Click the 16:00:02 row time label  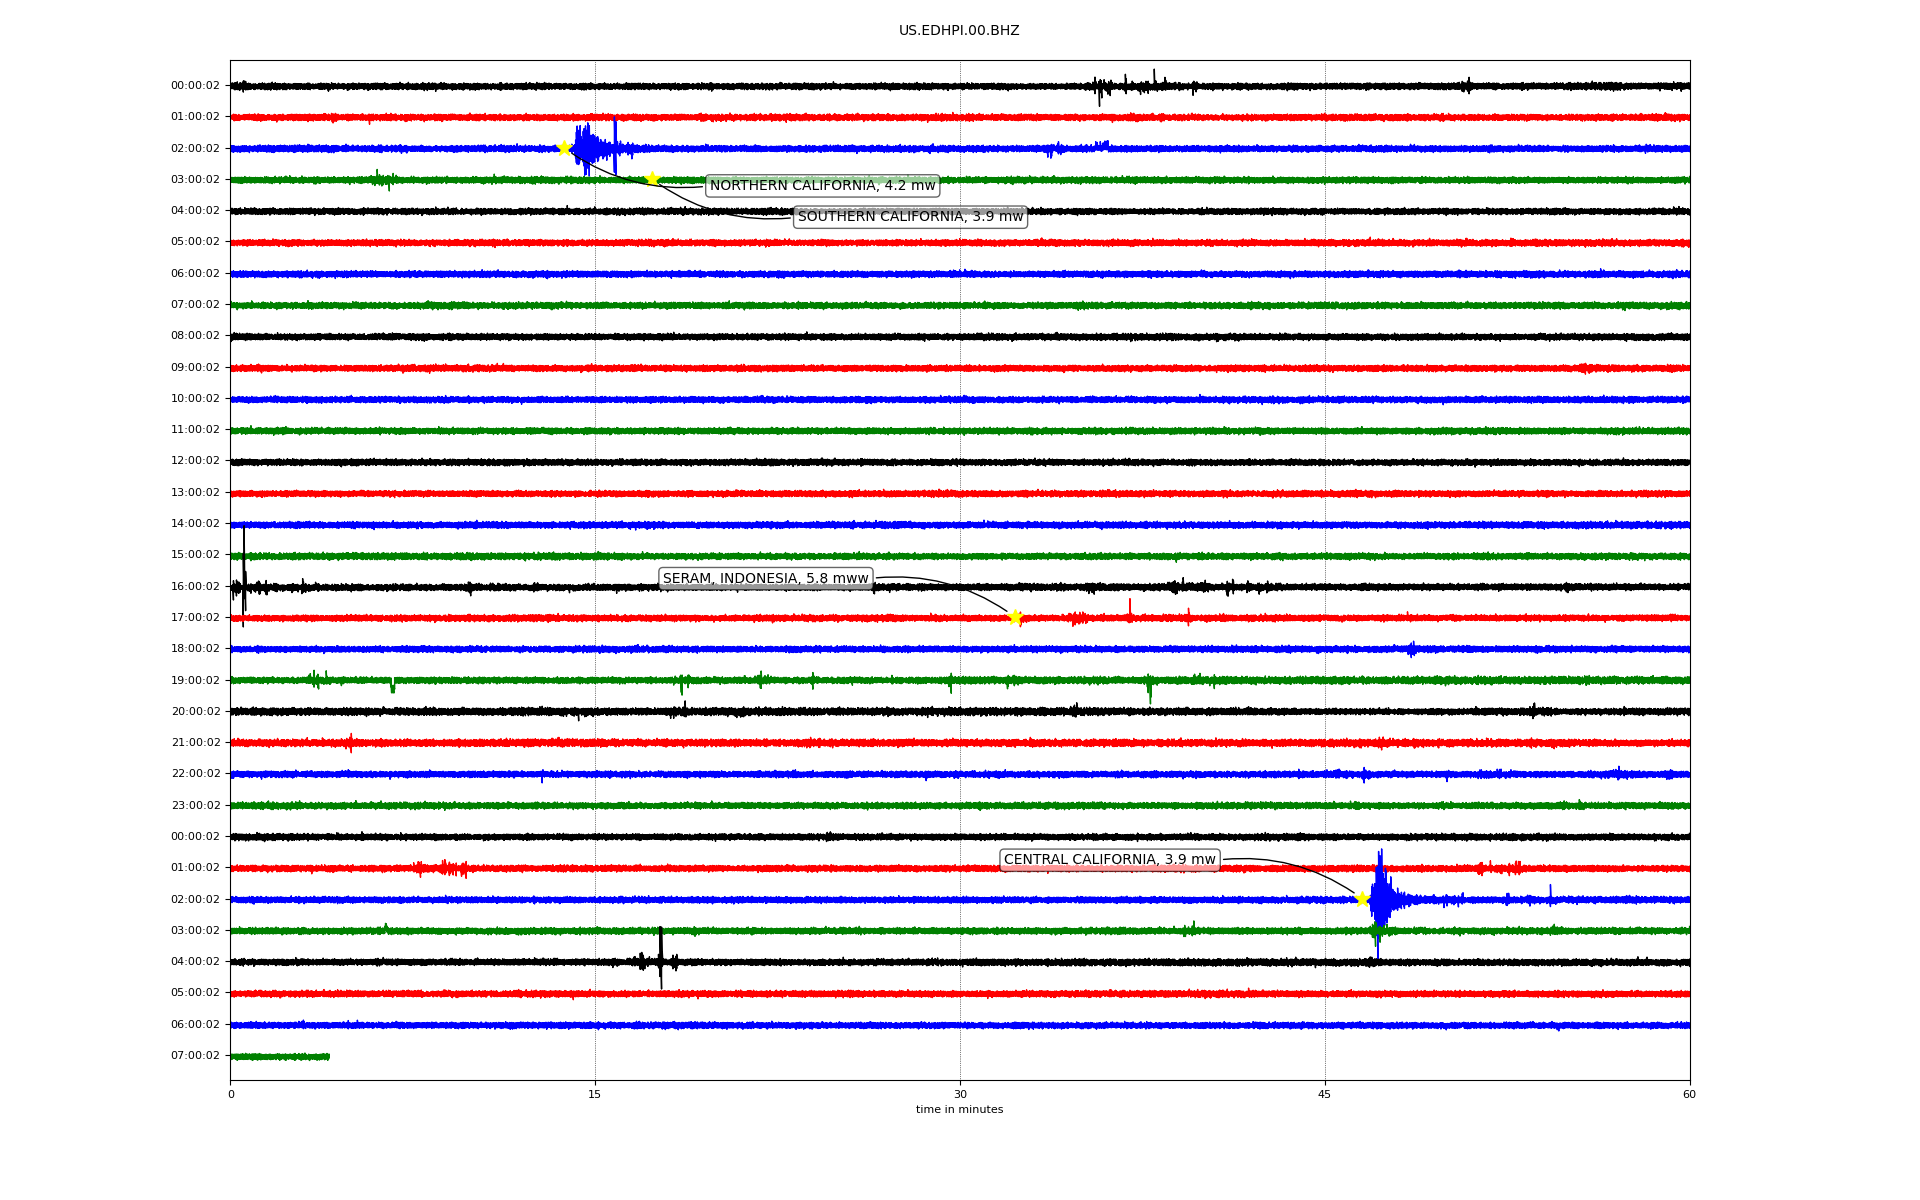click(195, 586)
